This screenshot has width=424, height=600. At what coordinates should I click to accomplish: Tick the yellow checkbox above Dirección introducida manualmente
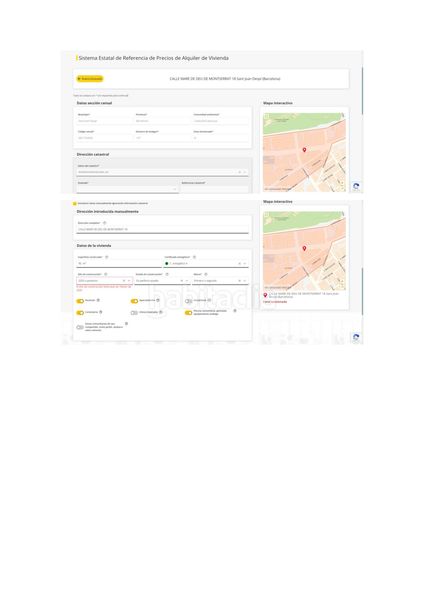75,204
